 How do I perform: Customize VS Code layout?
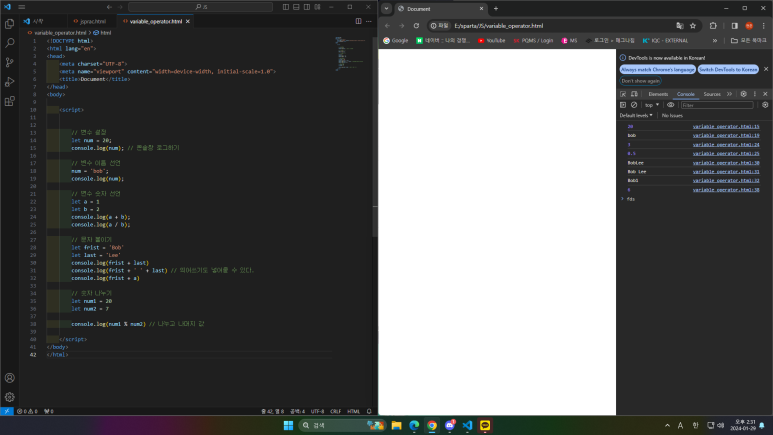pyautogui.click(x=317, y=7)
